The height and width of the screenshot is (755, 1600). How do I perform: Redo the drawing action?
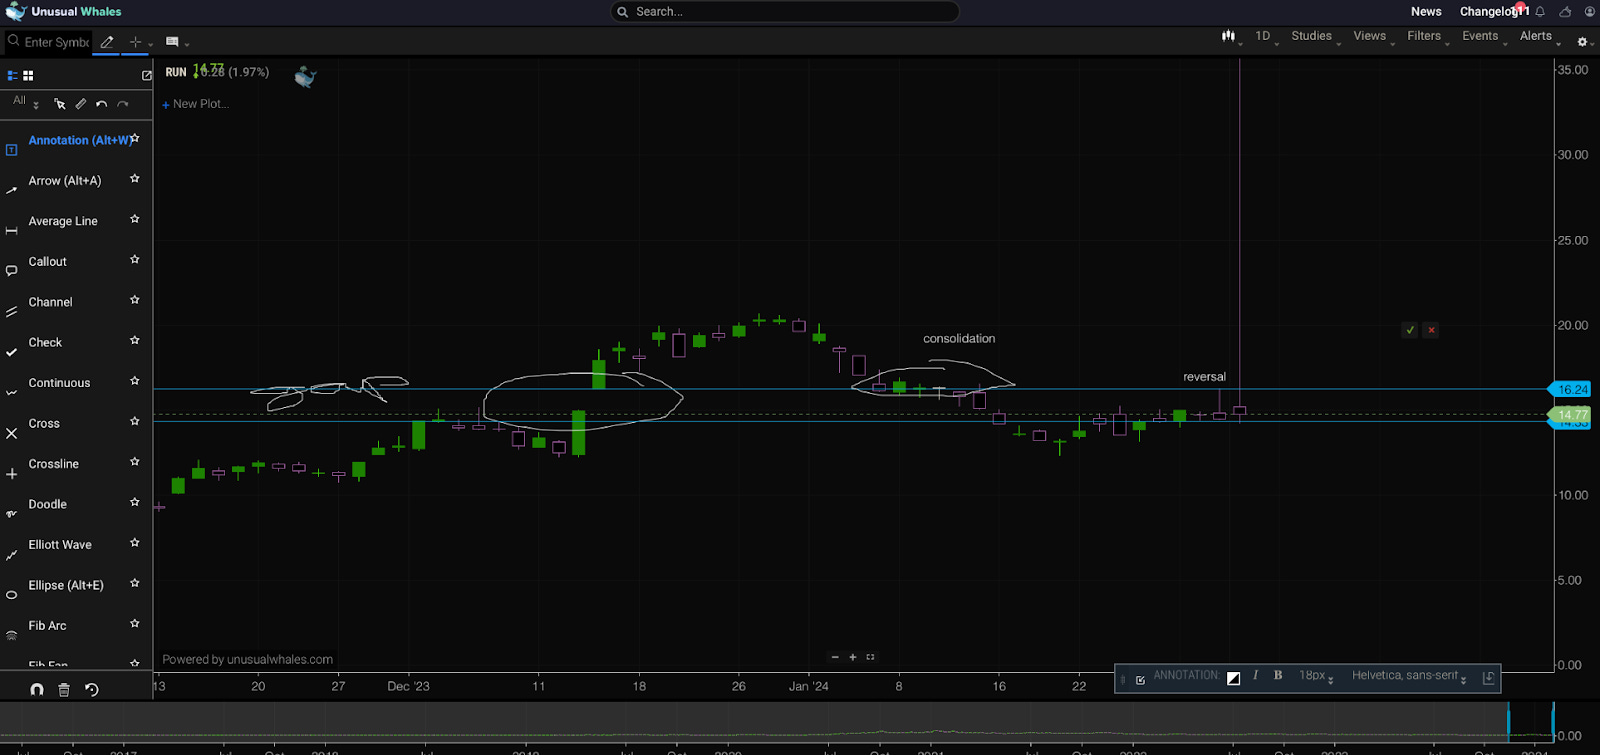pos(123,104)
